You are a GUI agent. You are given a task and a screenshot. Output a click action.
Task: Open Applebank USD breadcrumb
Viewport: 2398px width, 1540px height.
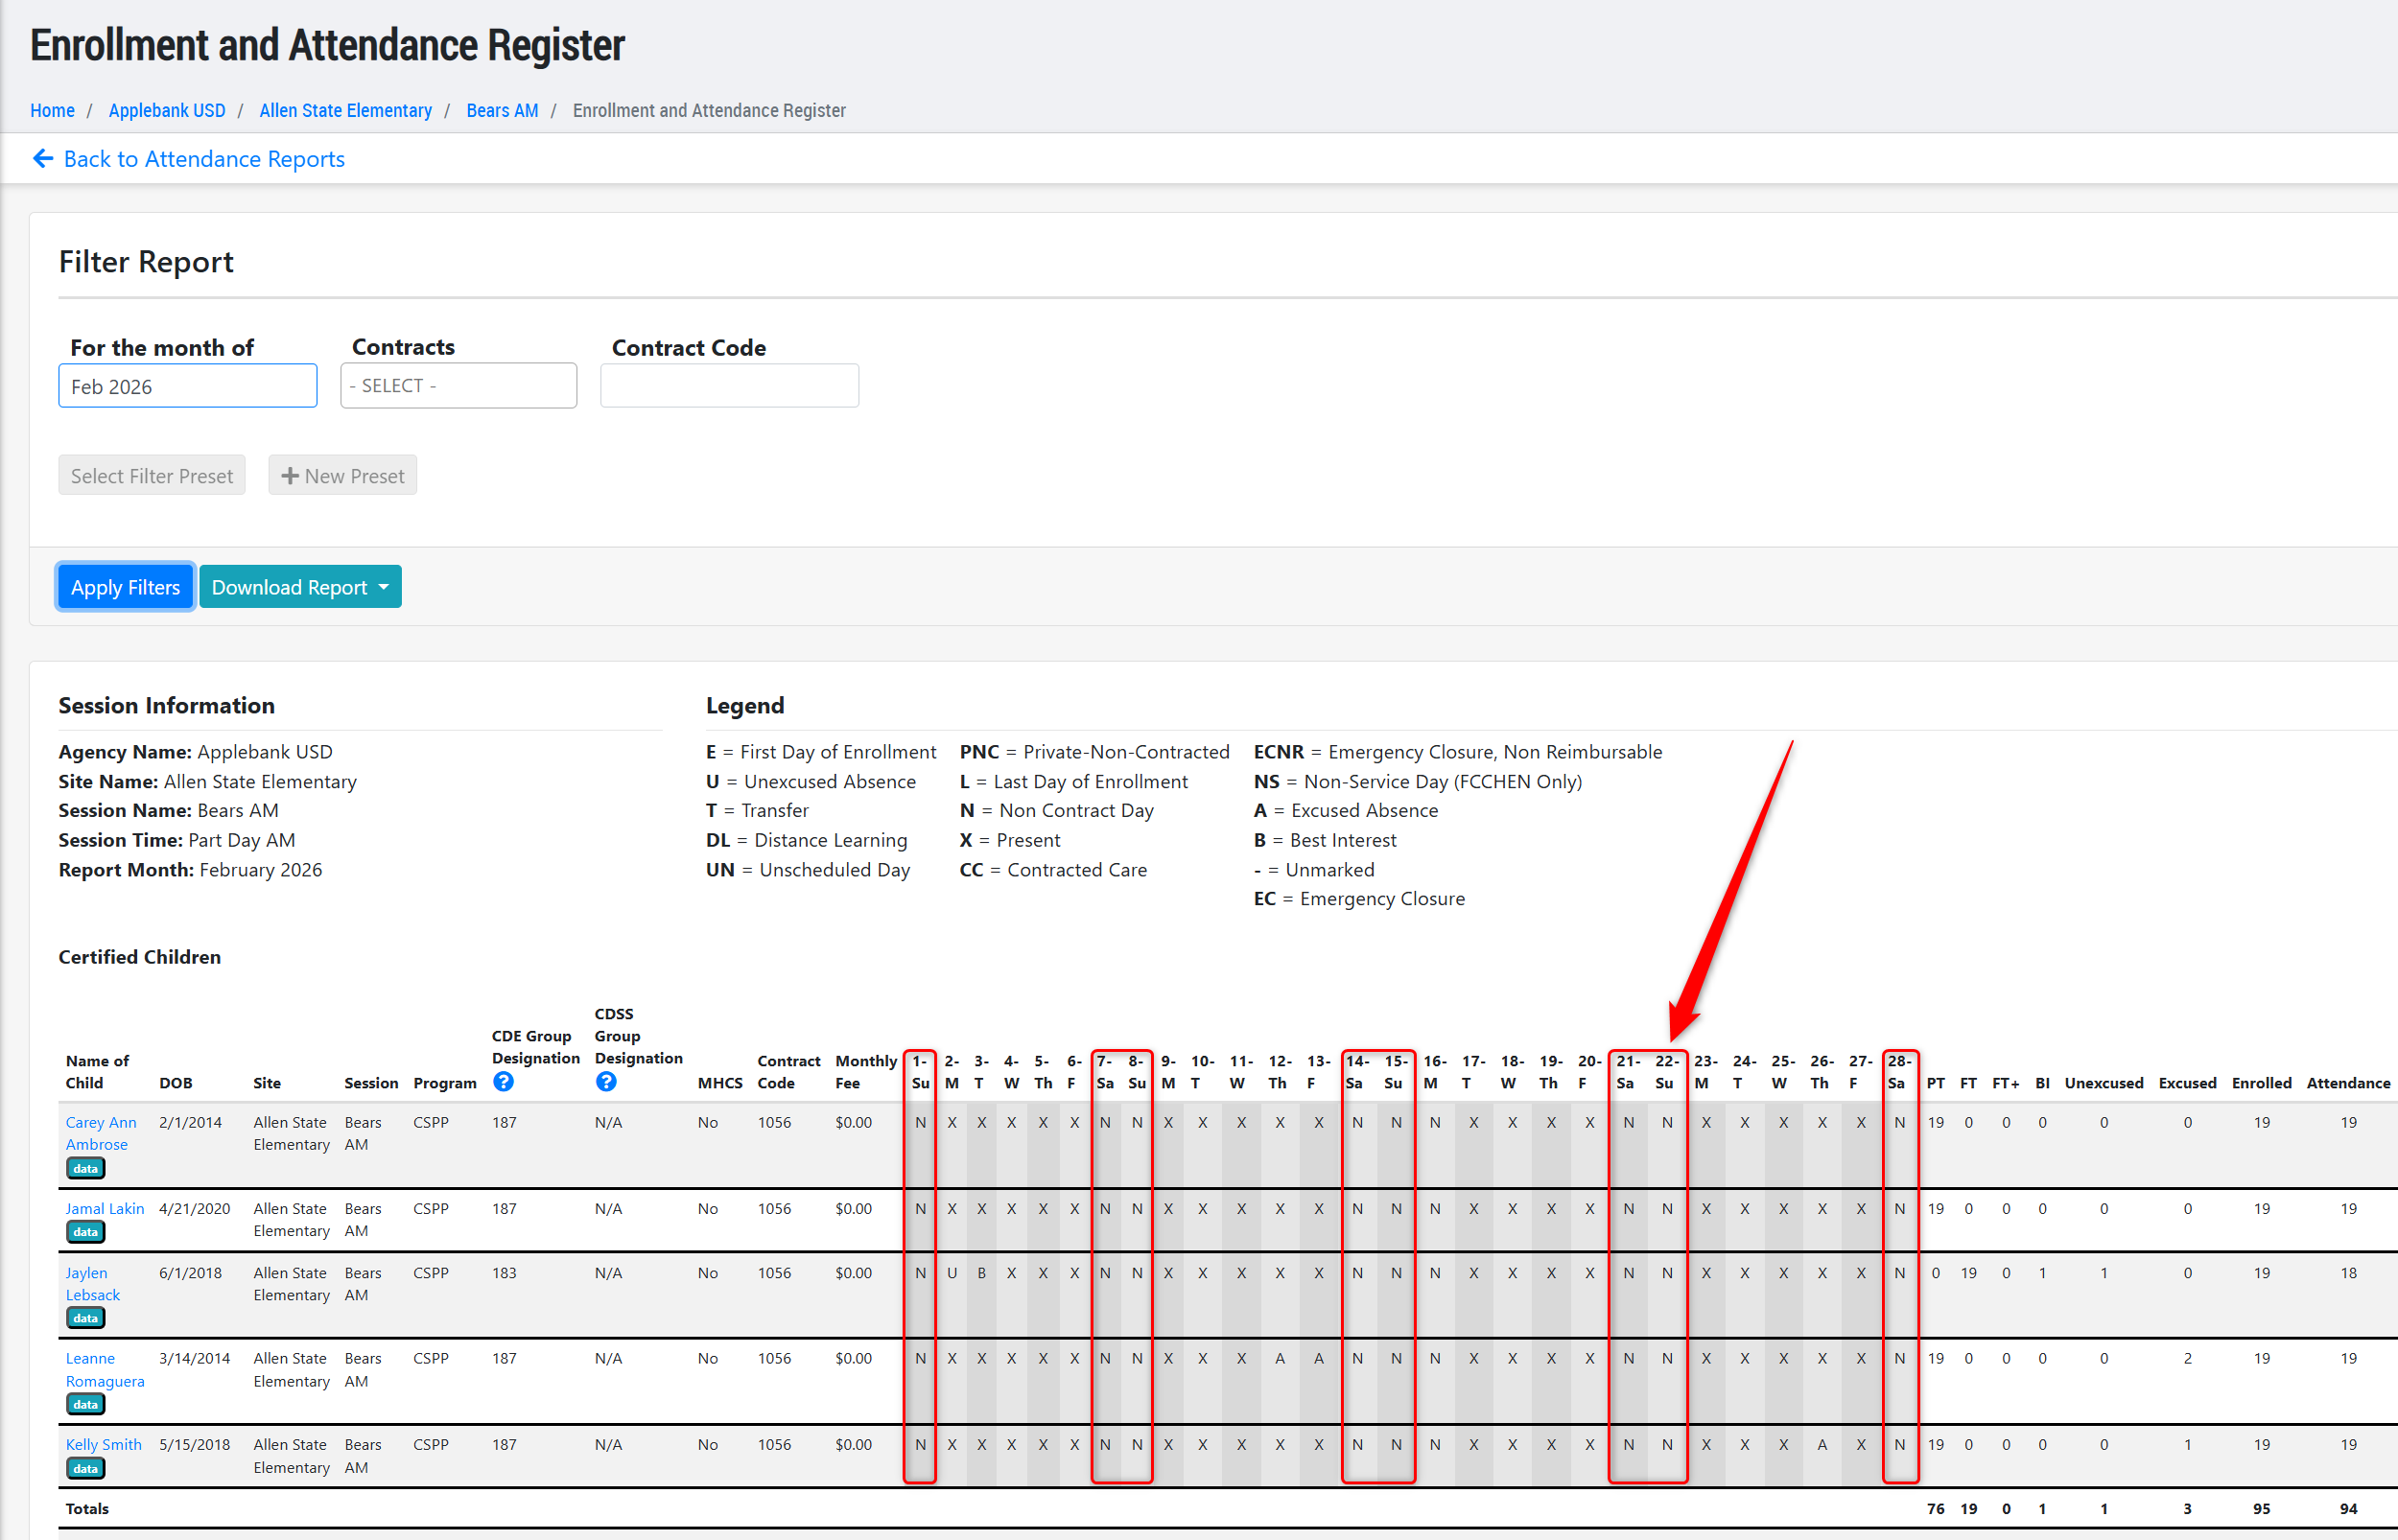pos(167,110)
